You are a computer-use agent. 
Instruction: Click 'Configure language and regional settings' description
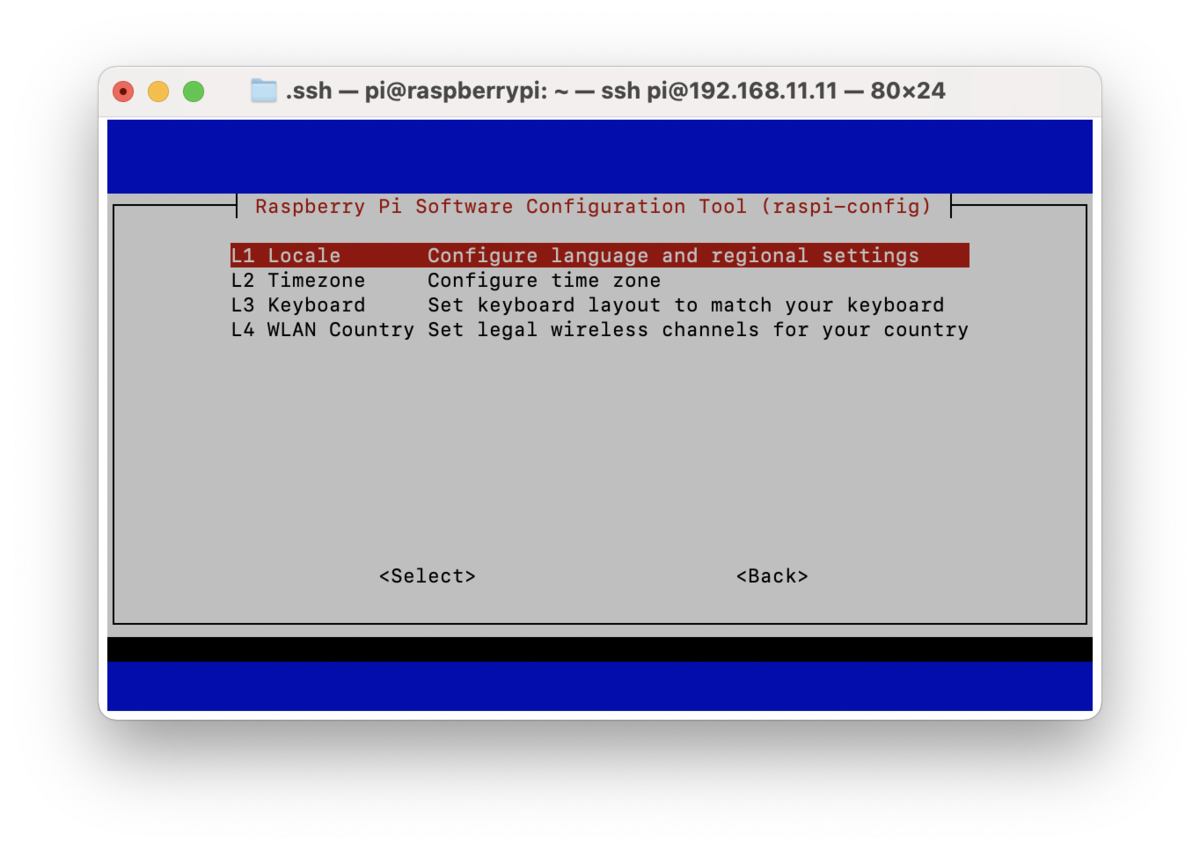pyautogui.click(x=673, y=255)
